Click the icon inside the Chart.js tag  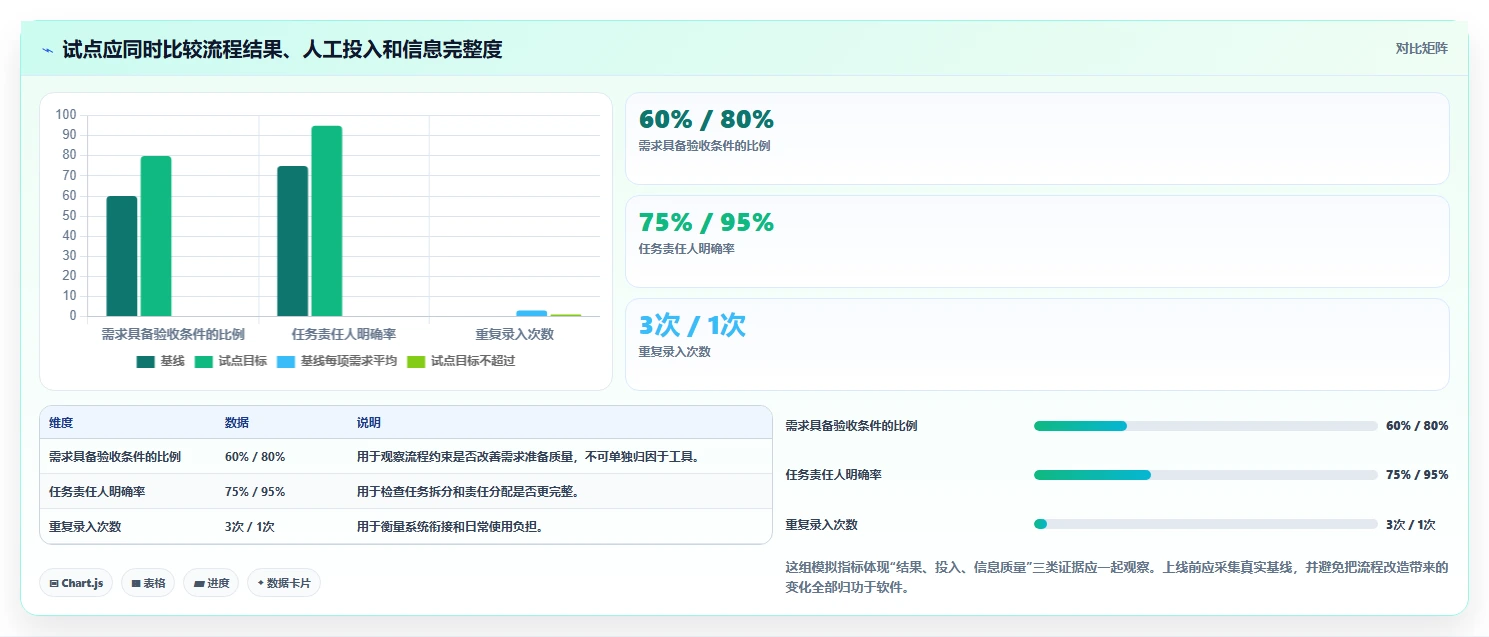(x=54, y=583)
